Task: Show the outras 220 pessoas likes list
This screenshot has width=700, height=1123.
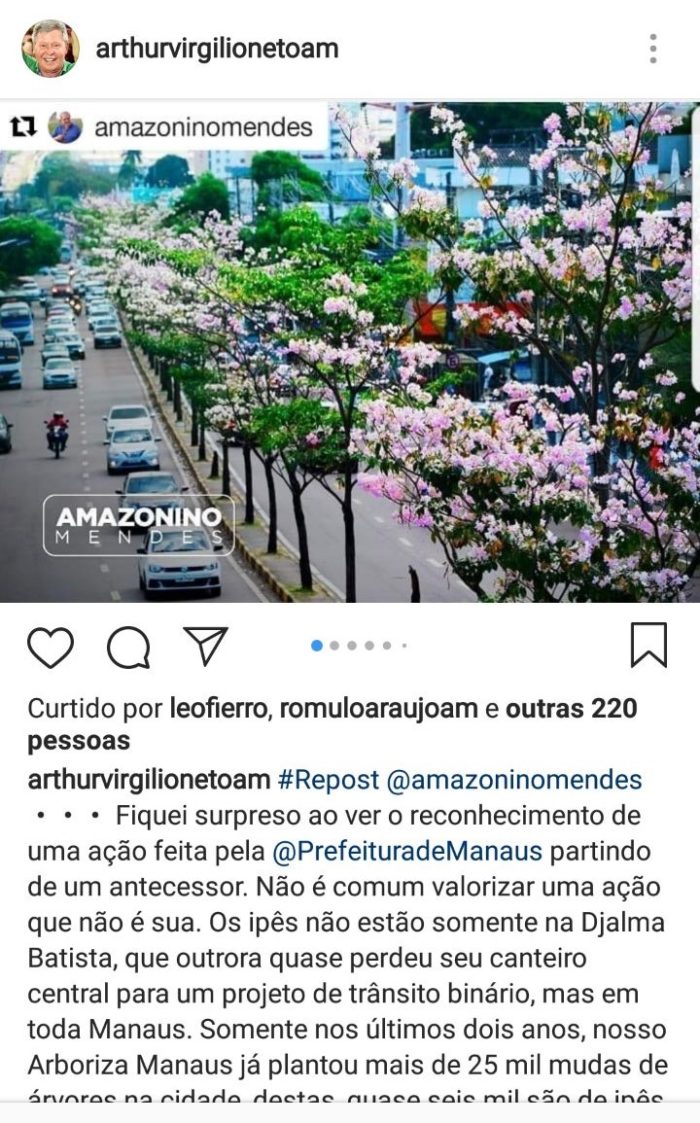Action: tap(332, 724)
